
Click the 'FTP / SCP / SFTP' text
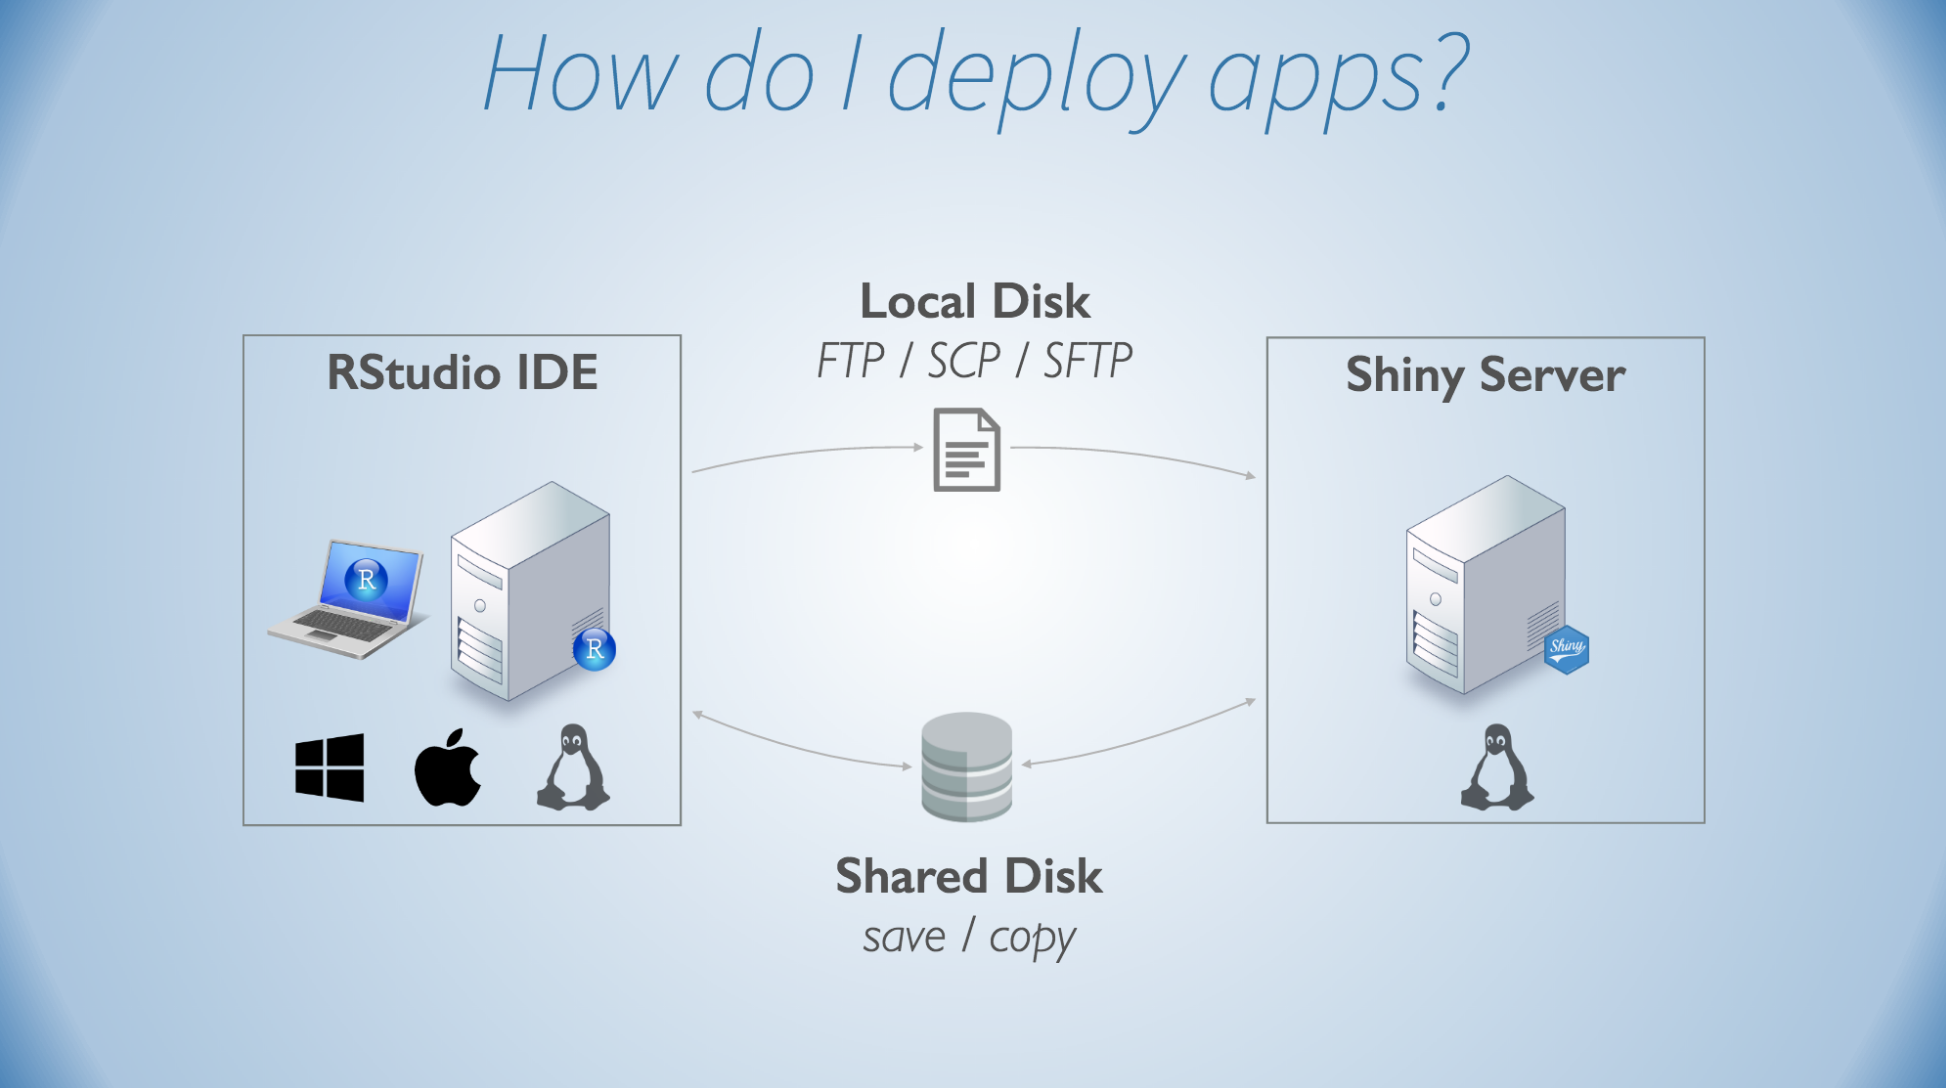tap(975, 361)
